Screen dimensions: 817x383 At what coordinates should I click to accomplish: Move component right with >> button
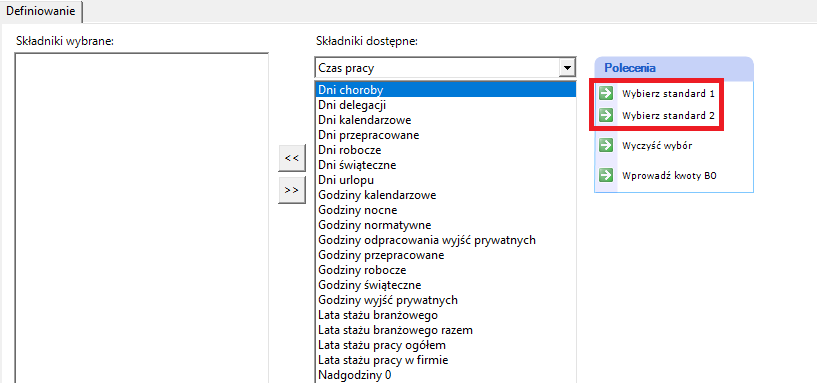[292, 190]
